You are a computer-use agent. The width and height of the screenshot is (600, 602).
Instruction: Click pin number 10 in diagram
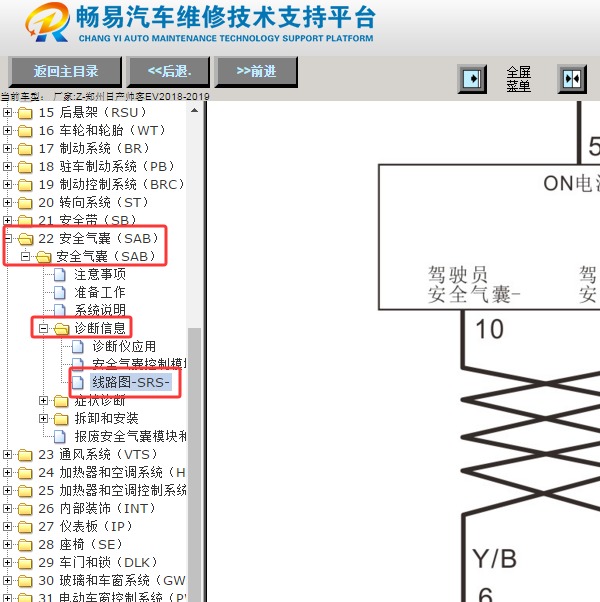point(489,329)
